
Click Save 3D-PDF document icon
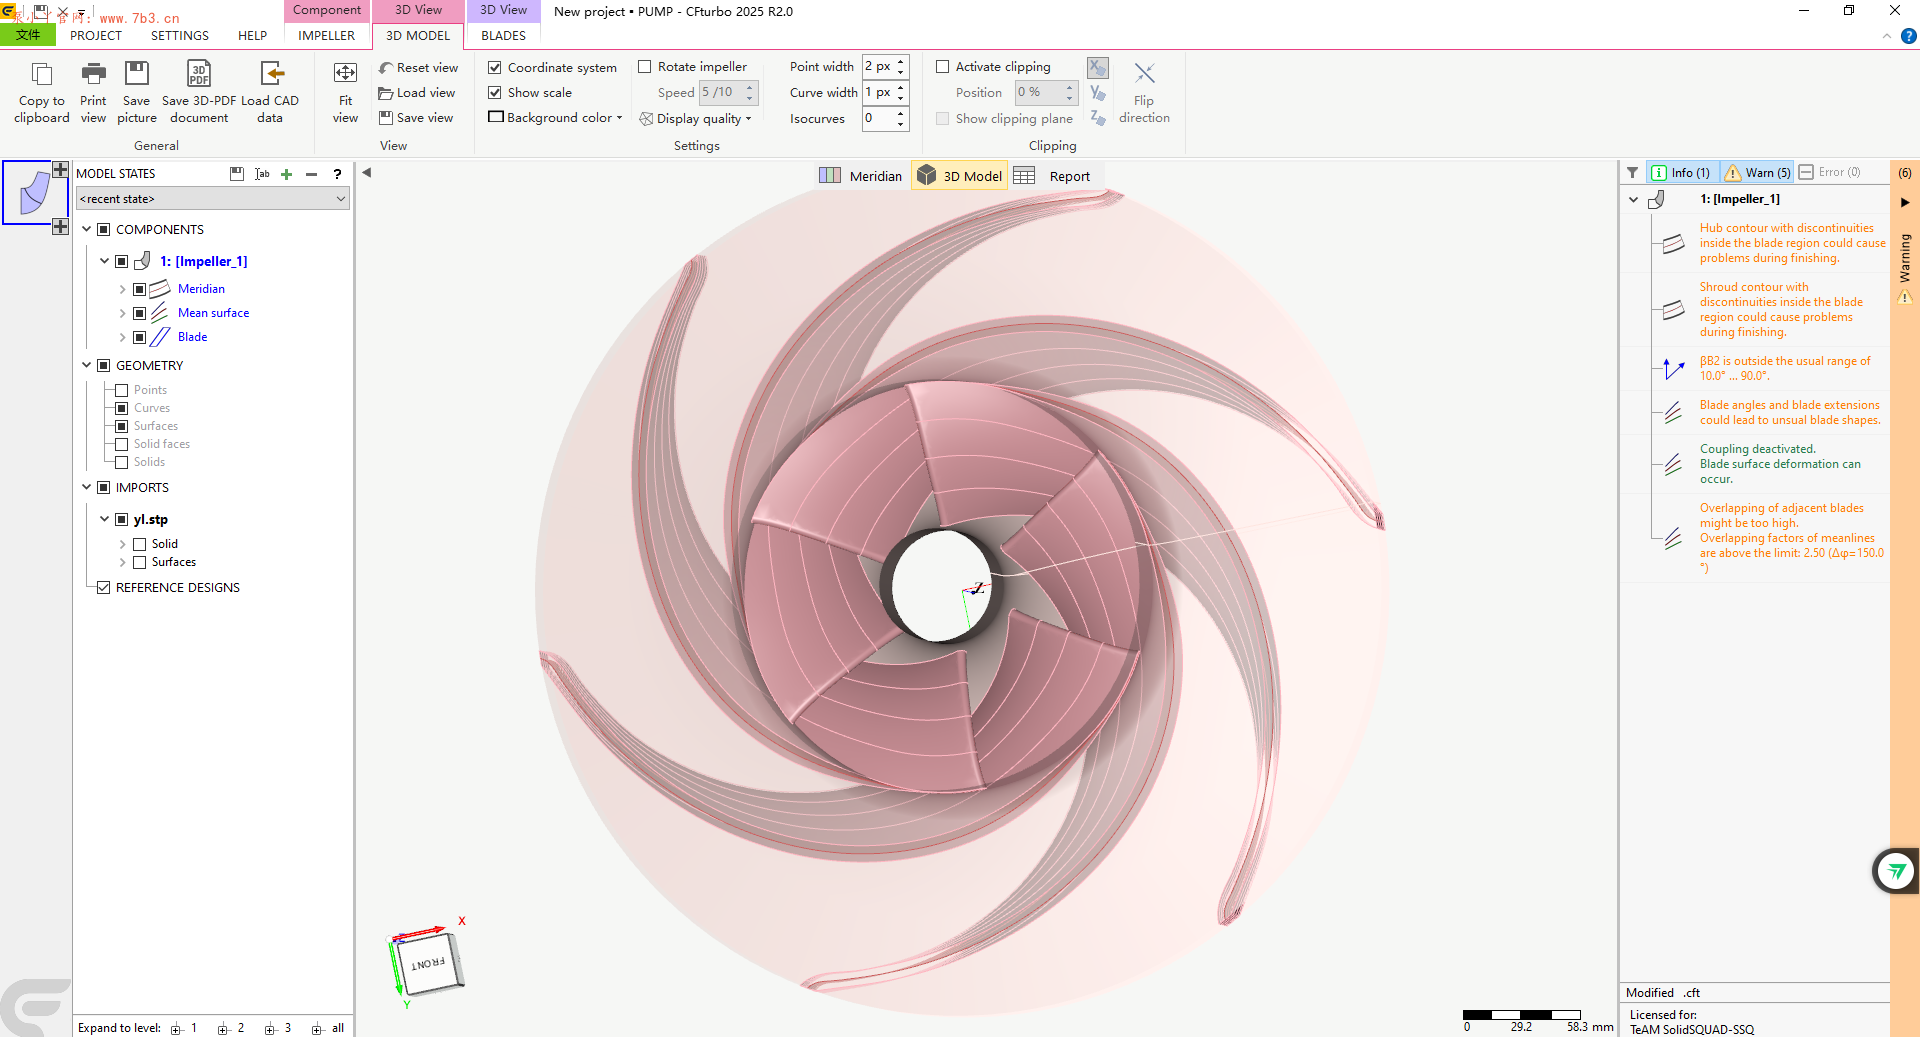point(199,74)
